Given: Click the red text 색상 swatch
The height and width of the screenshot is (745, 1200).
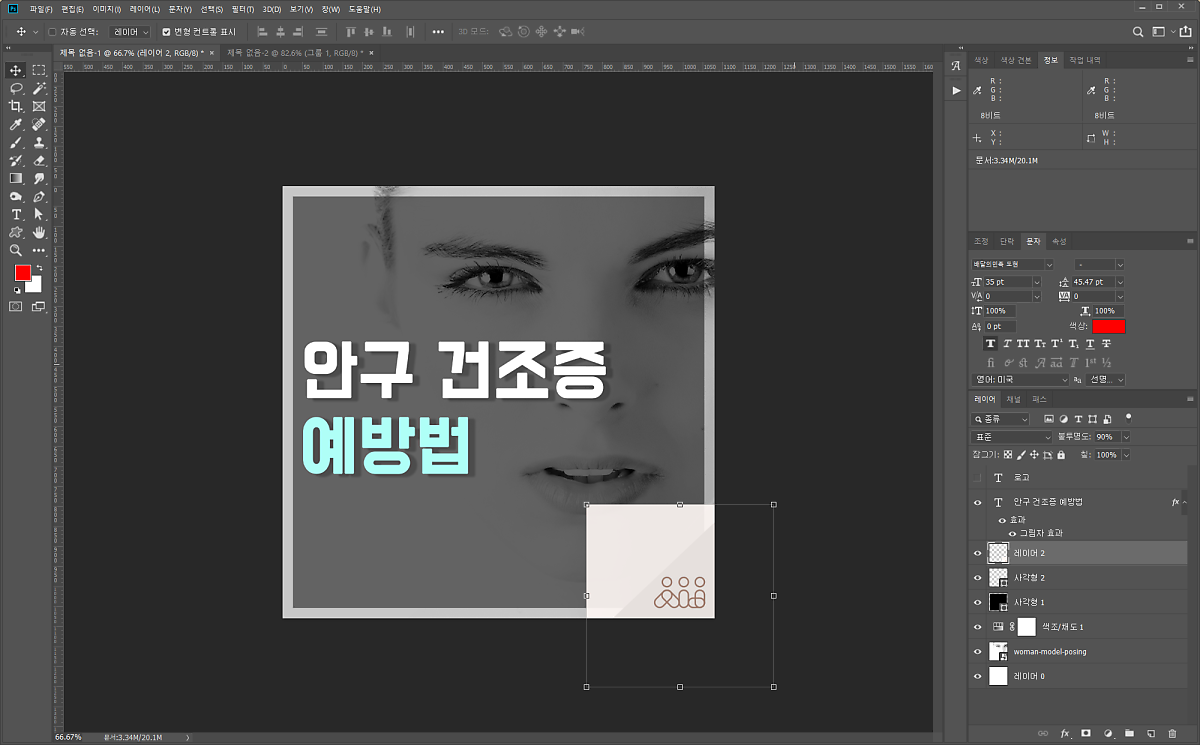Looking at the screenshot, I should [x=1109, y=326].
